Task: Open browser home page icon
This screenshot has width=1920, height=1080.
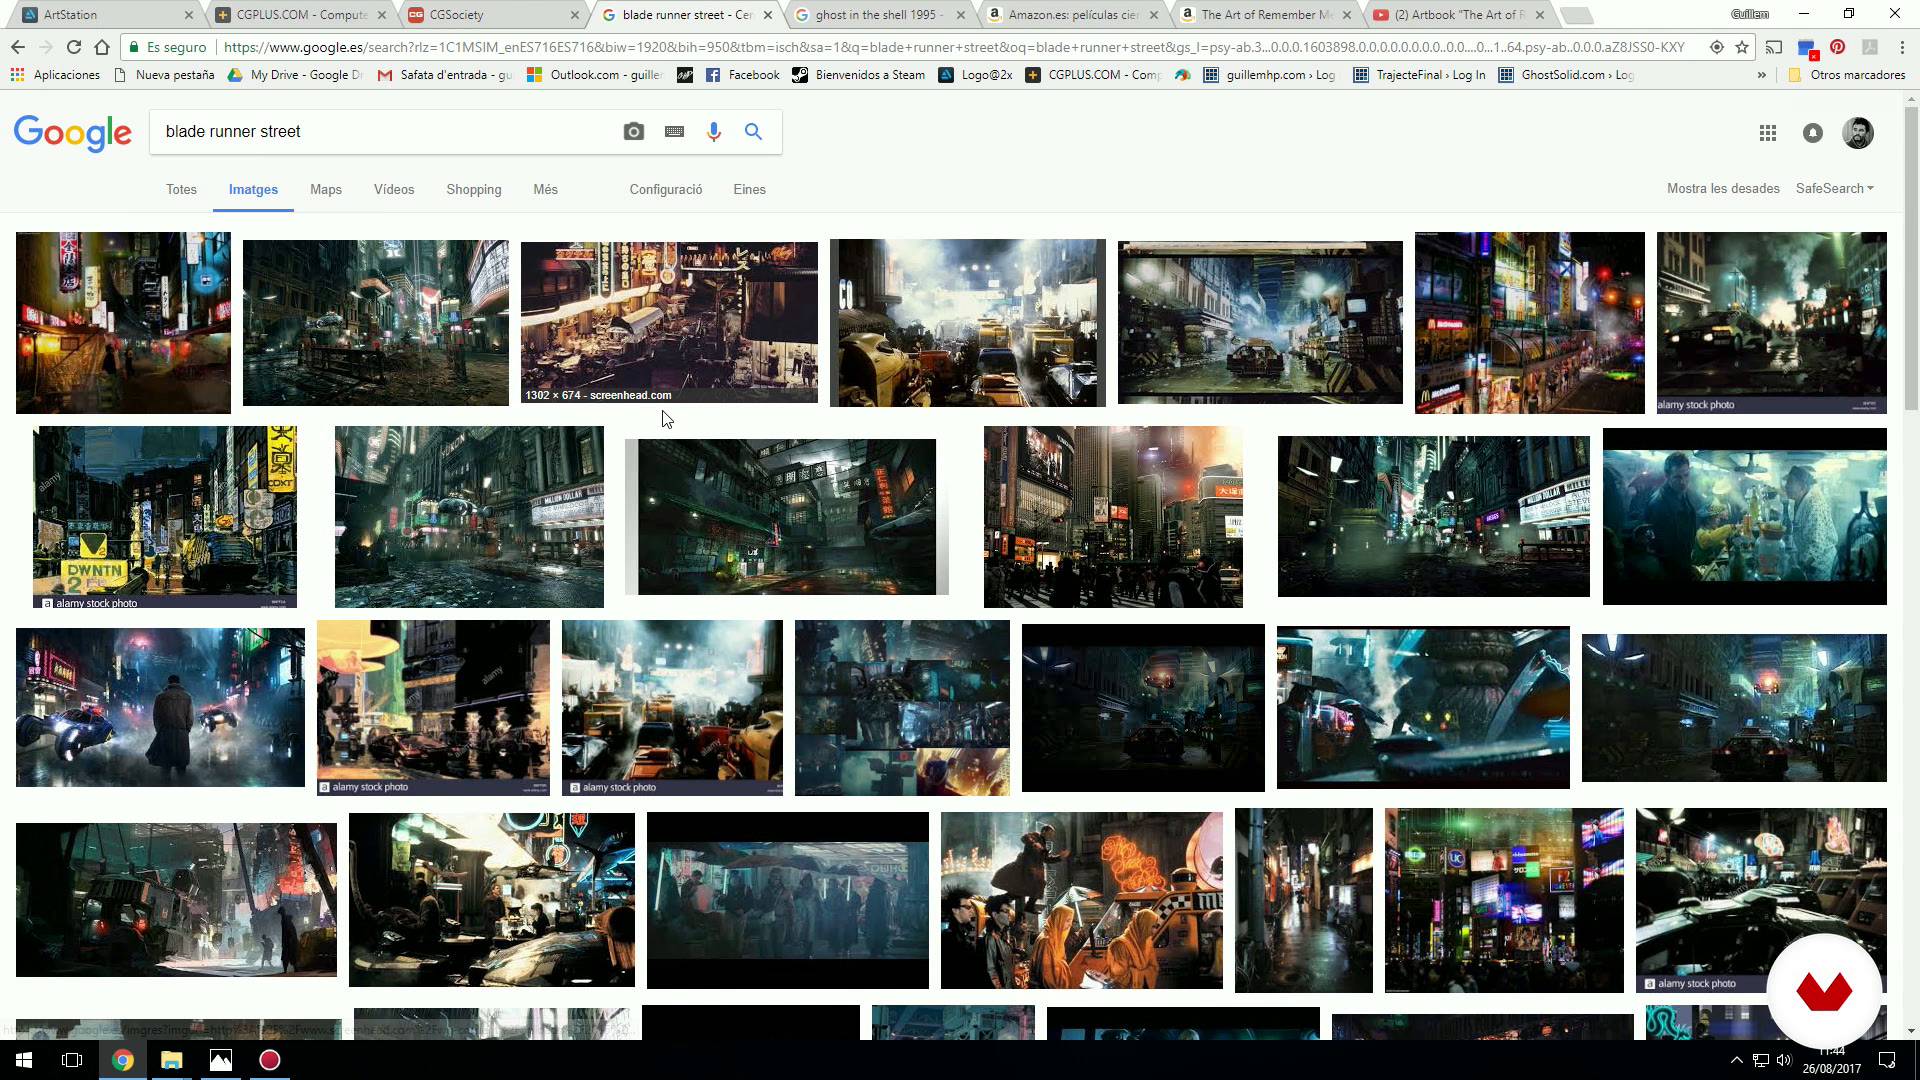Action: pyautogui.click(x=102, y=47)
